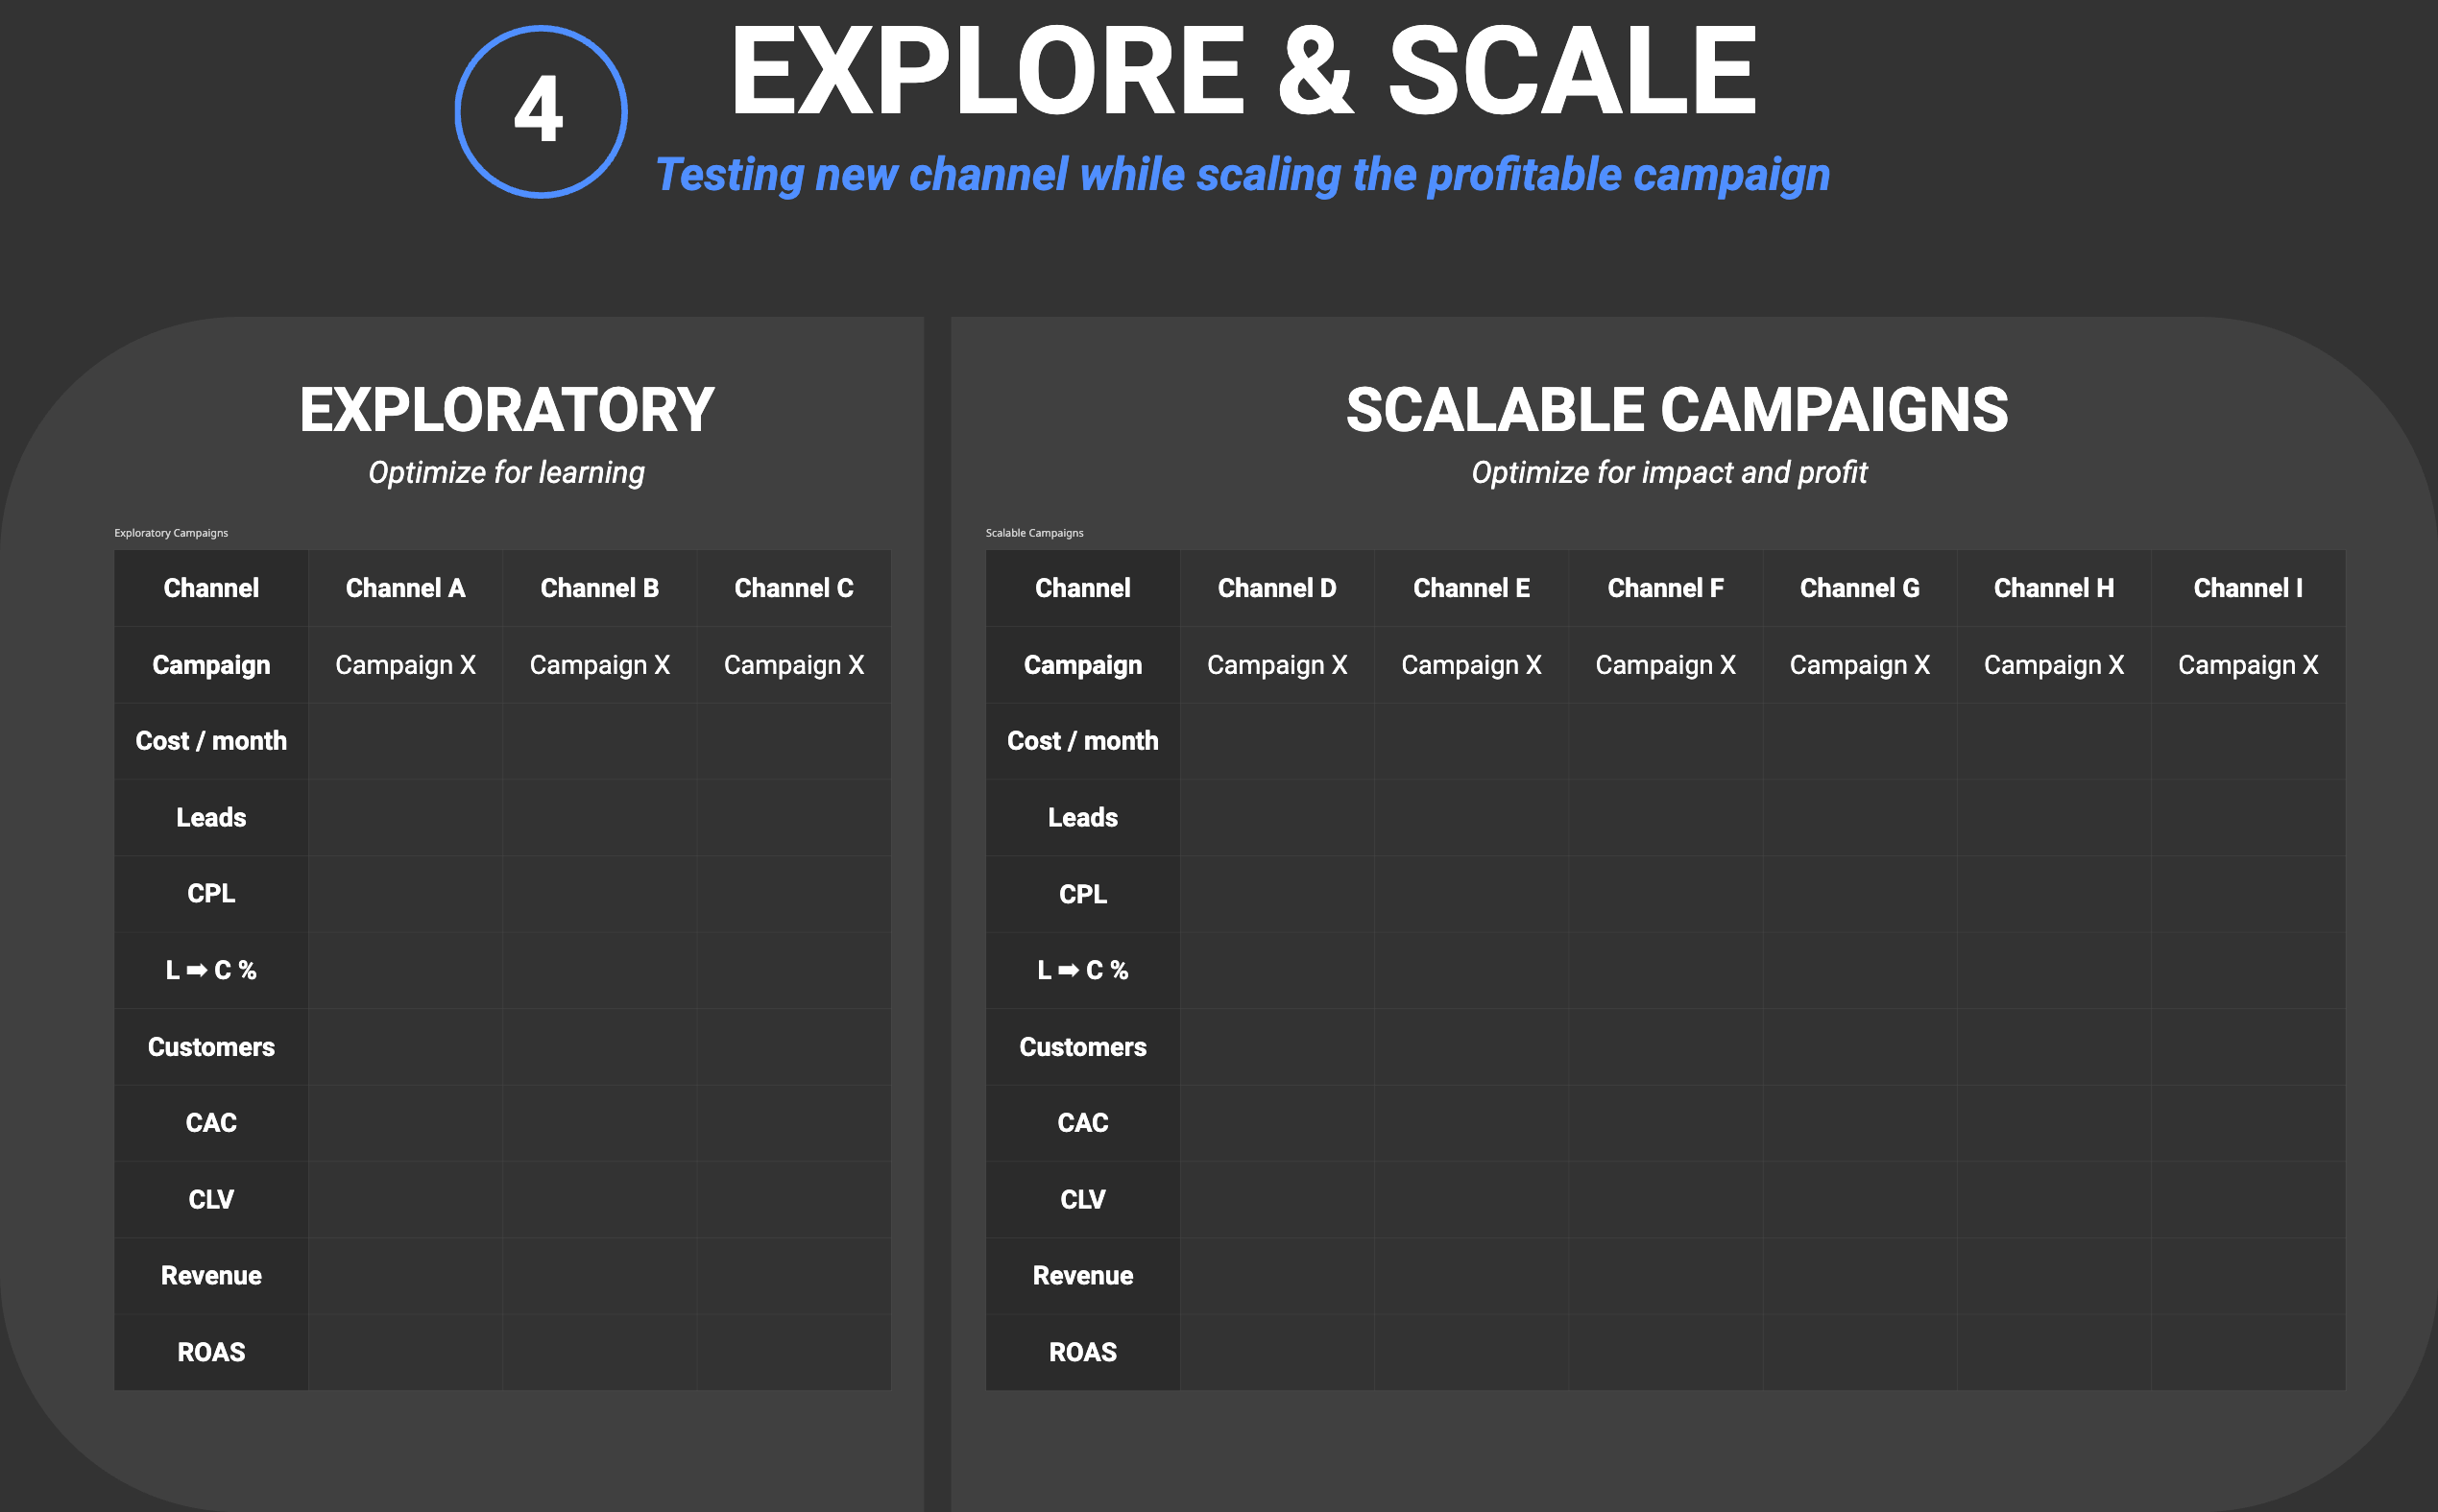Click "Campaign X" under Channel D

(1277, 665)
